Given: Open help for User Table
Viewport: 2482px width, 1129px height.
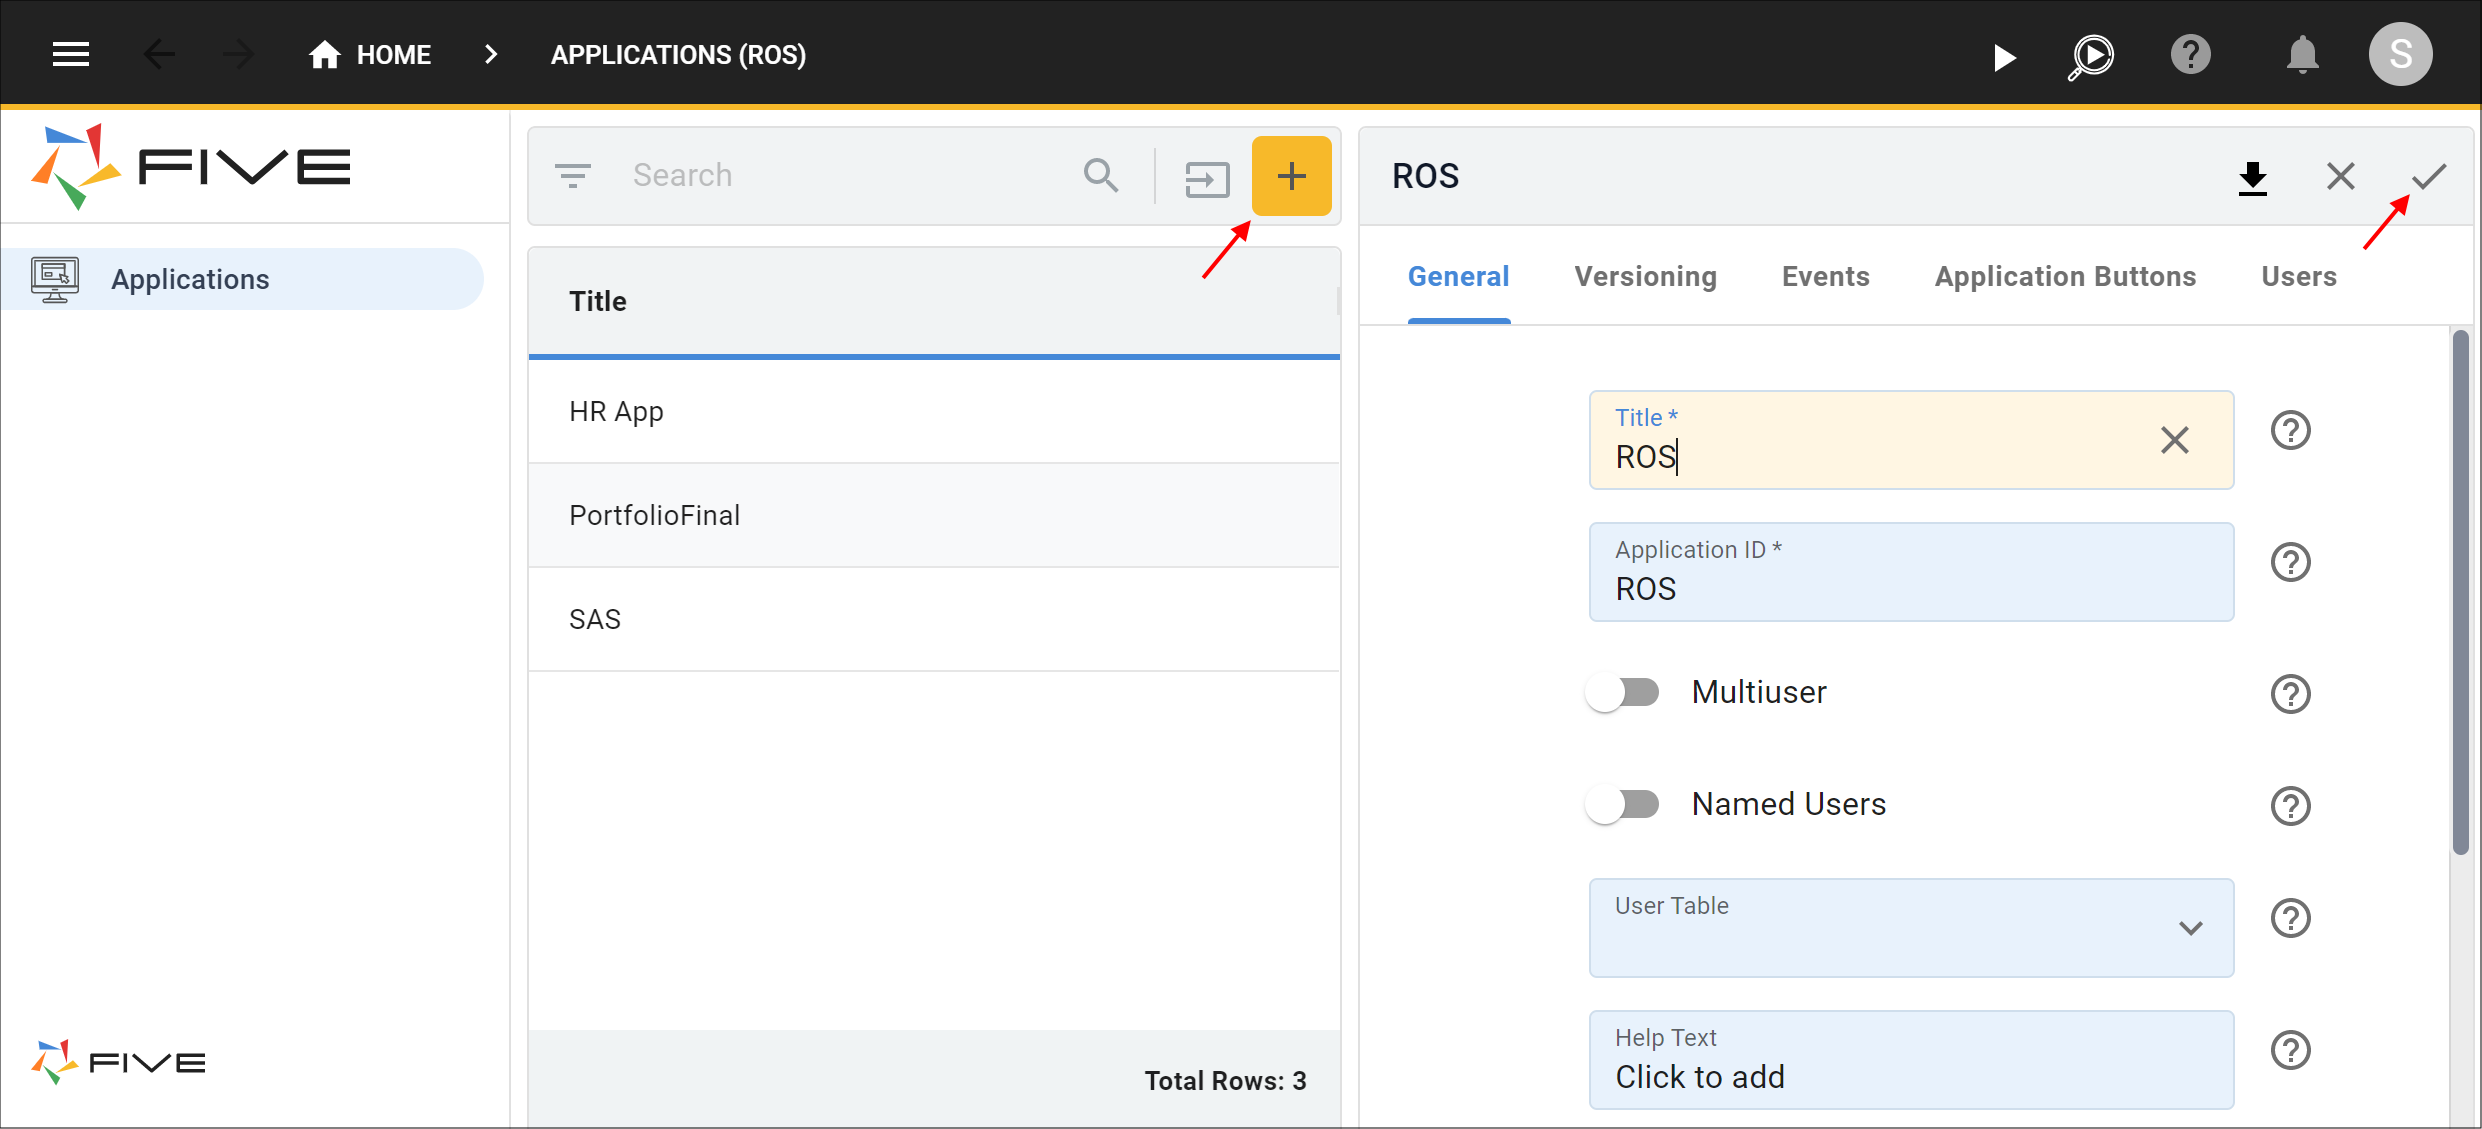Looking at the screenshot, I should coord(2290,918).
